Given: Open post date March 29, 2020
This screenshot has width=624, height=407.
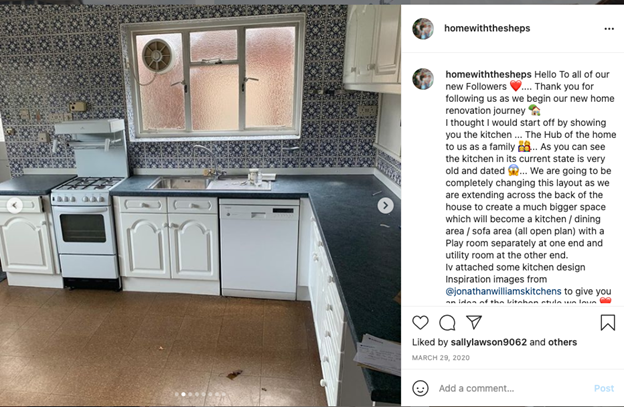Looking at the screenshot, I should tap(441, 358).
